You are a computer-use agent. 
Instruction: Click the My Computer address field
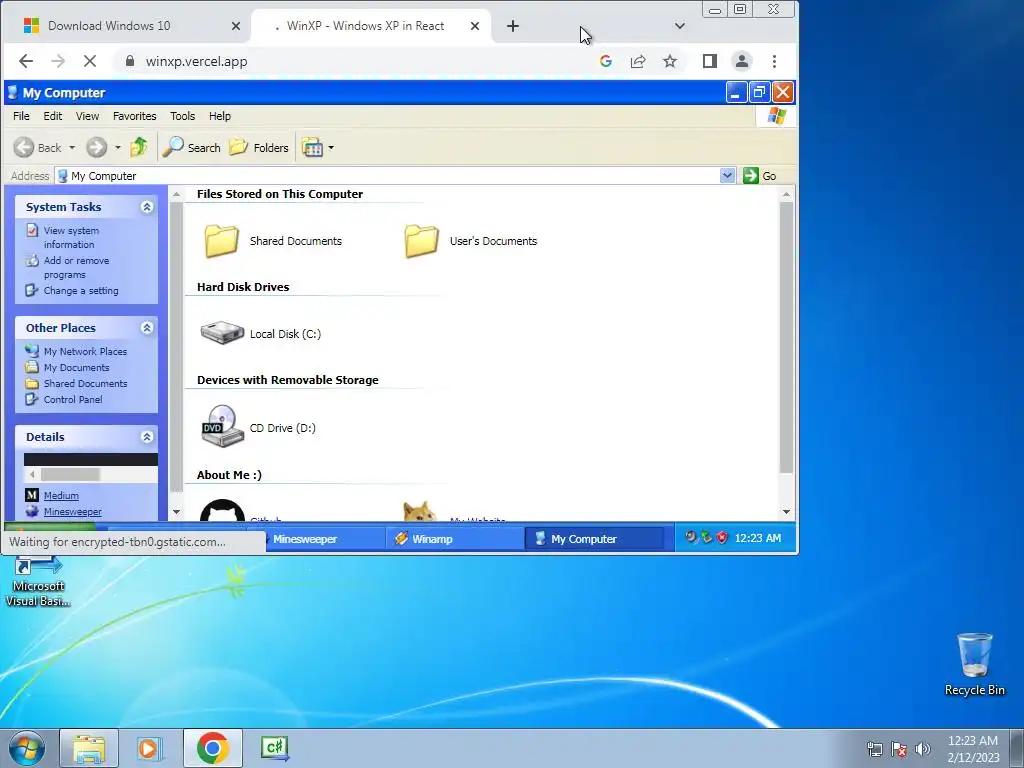(388, 176)
